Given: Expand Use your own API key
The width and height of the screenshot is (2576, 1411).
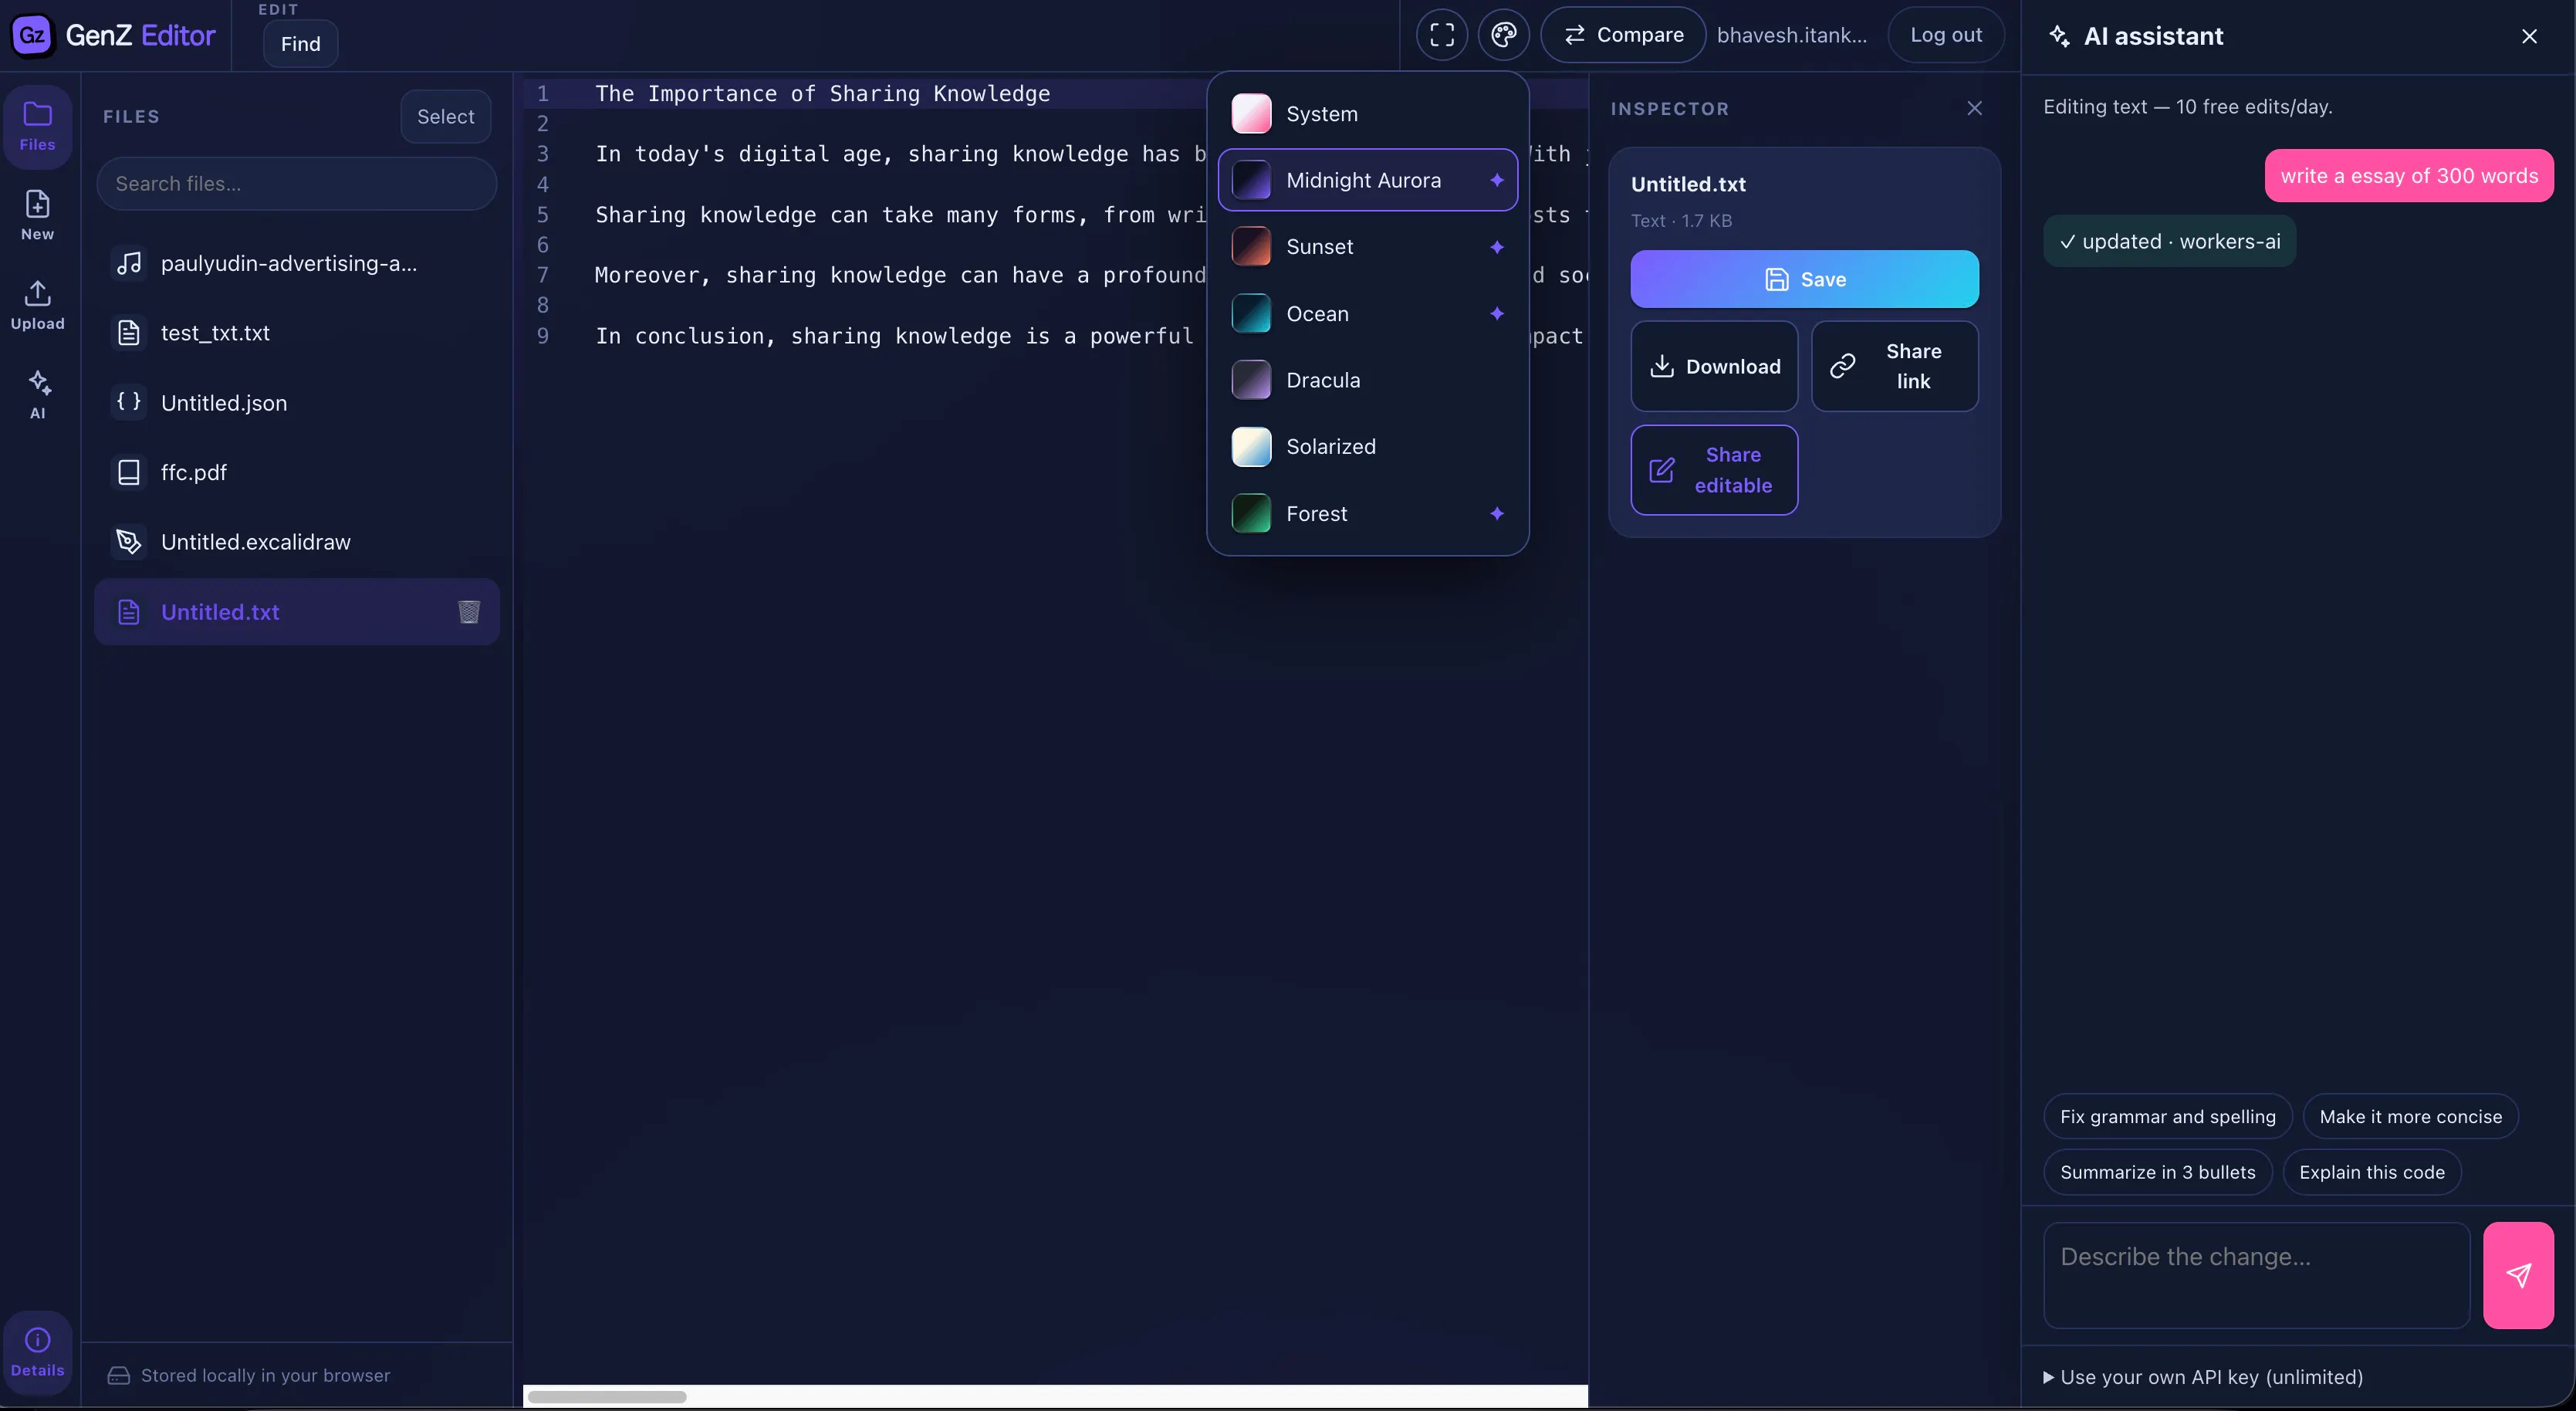Looking at the screenshot, I should tap(2203, 1377).
